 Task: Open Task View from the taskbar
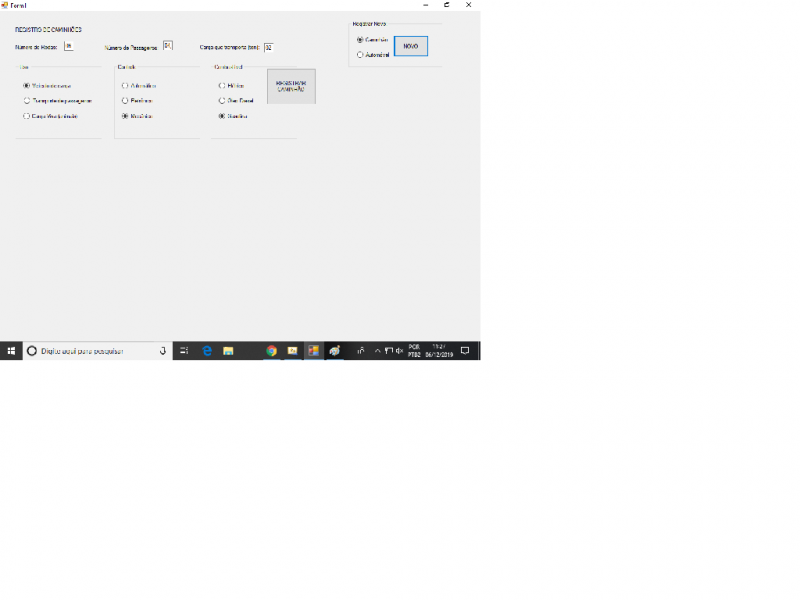coord(184,351)
